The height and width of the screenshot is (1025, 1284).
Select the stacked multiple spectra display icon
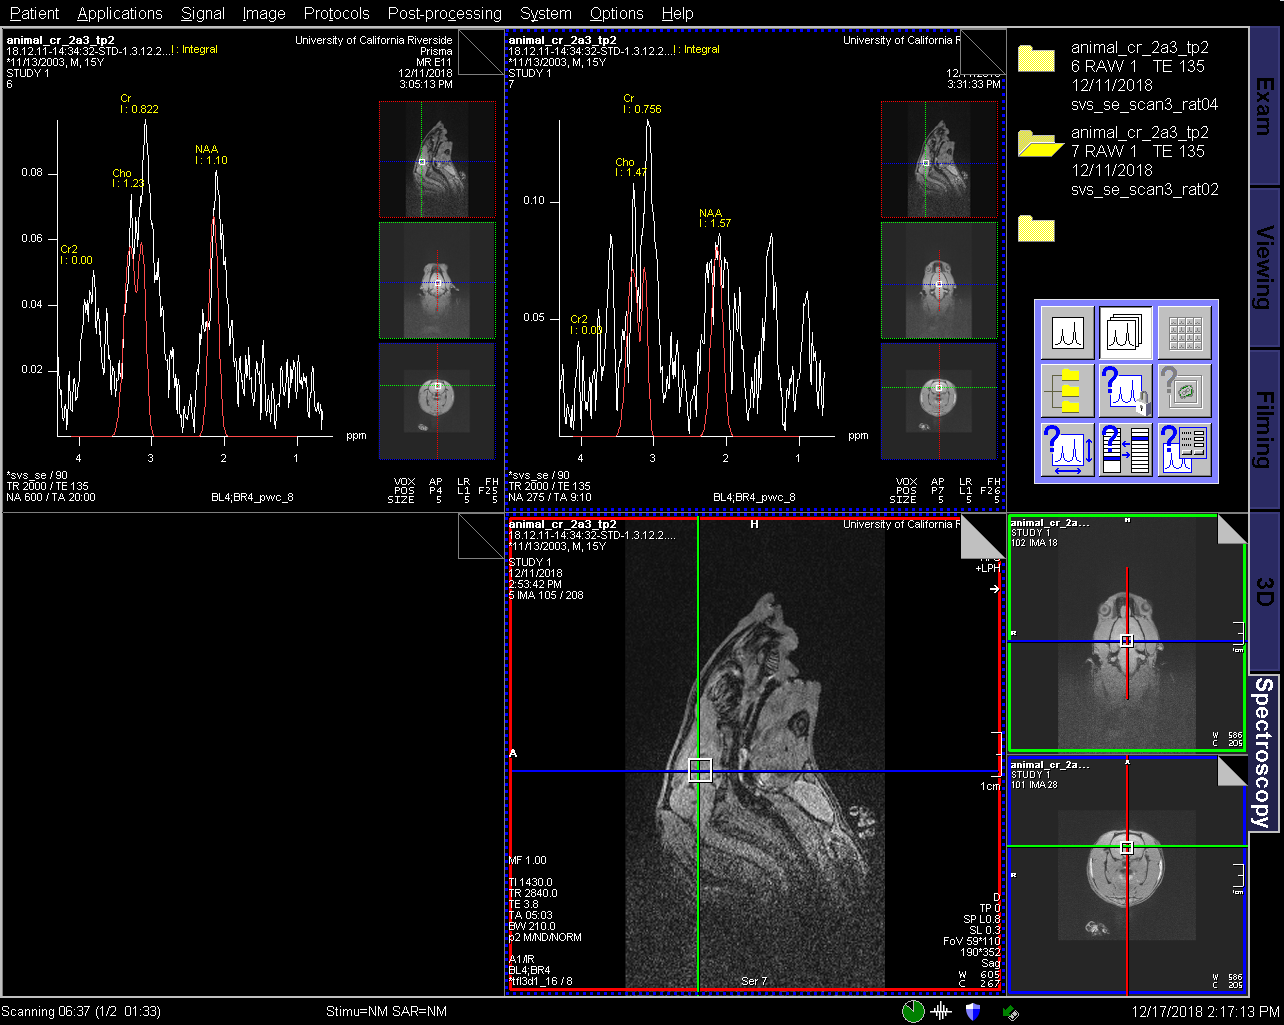click(x=1126, y=333)
